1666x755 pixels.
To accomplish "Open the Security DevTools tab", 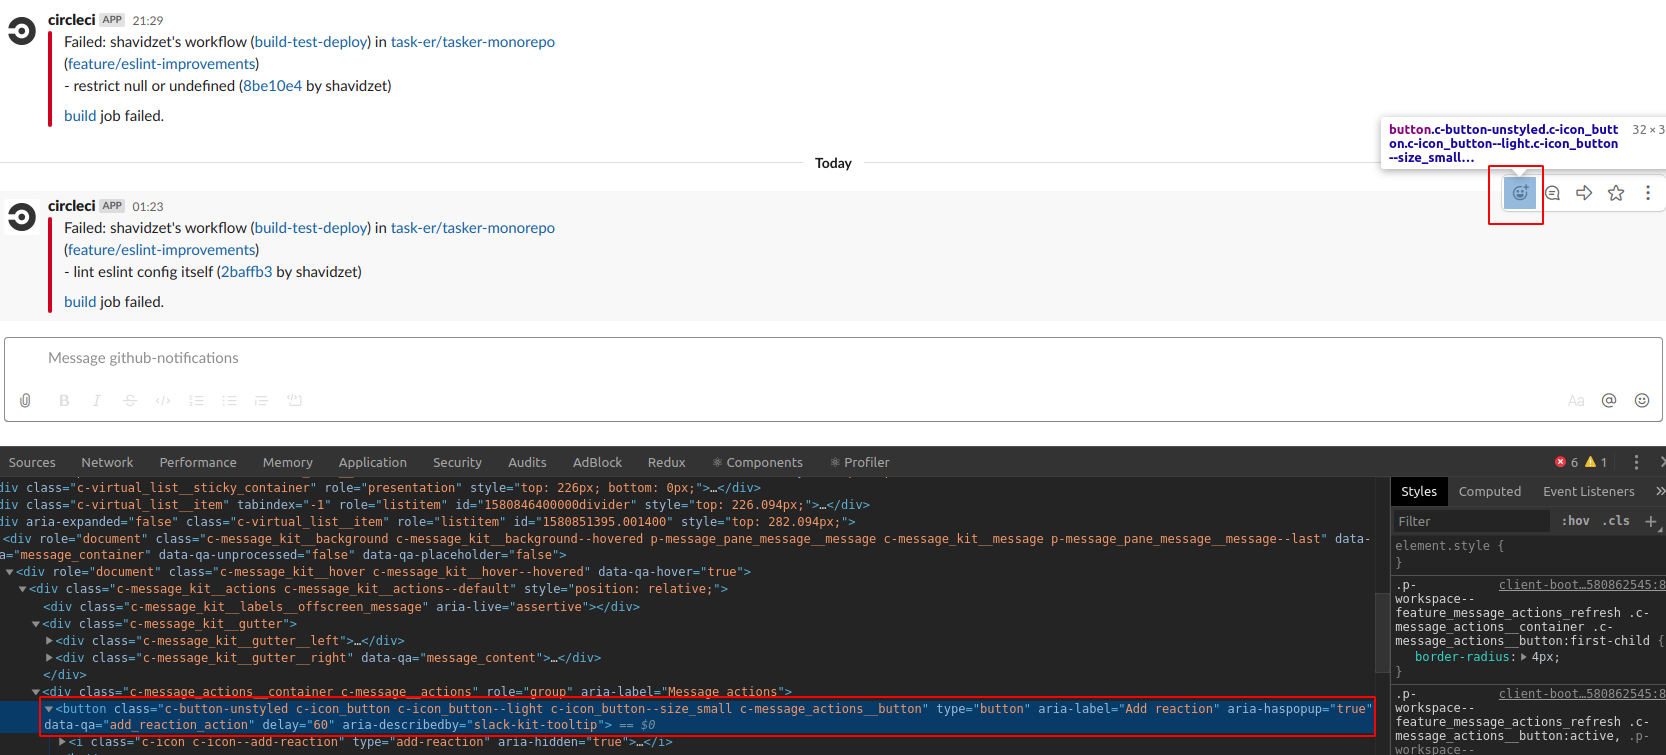I will [457, 462].
